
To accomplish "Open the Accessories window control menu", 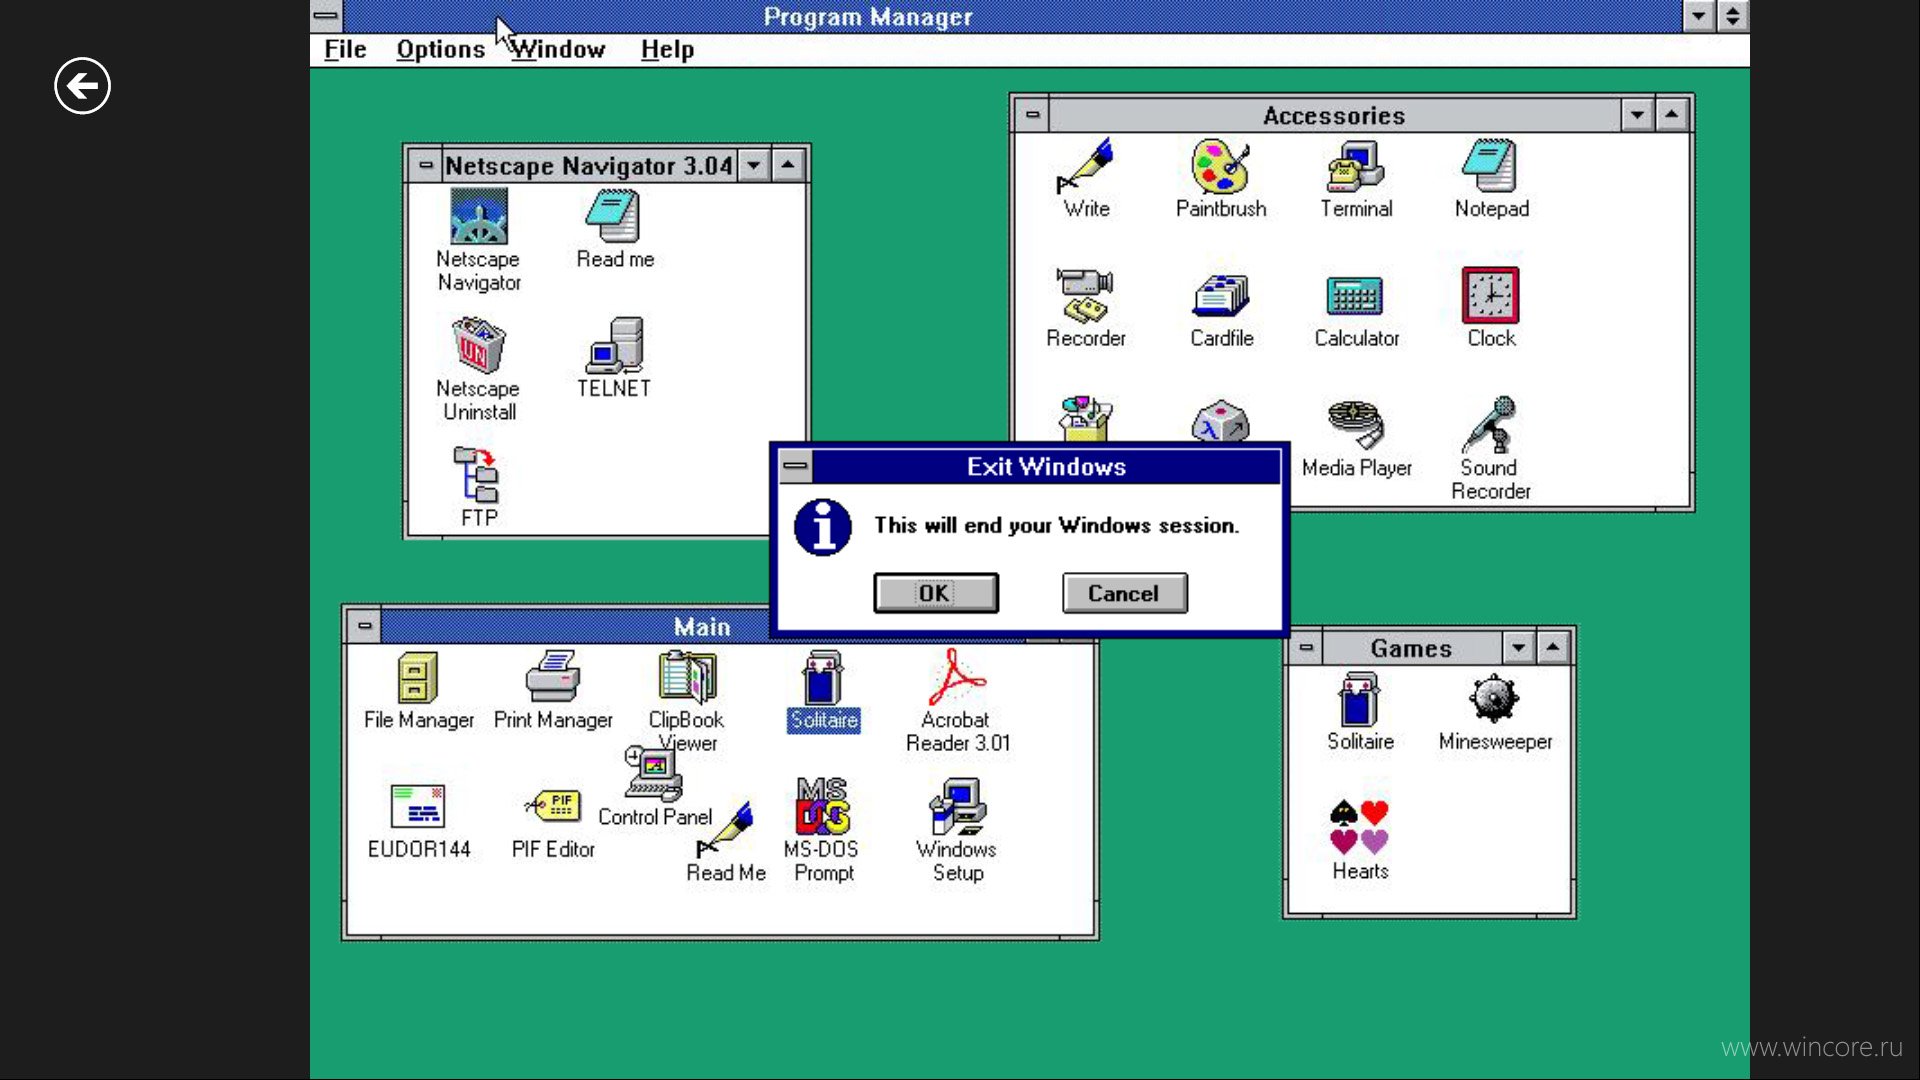I will click(x=1032, y=115).
